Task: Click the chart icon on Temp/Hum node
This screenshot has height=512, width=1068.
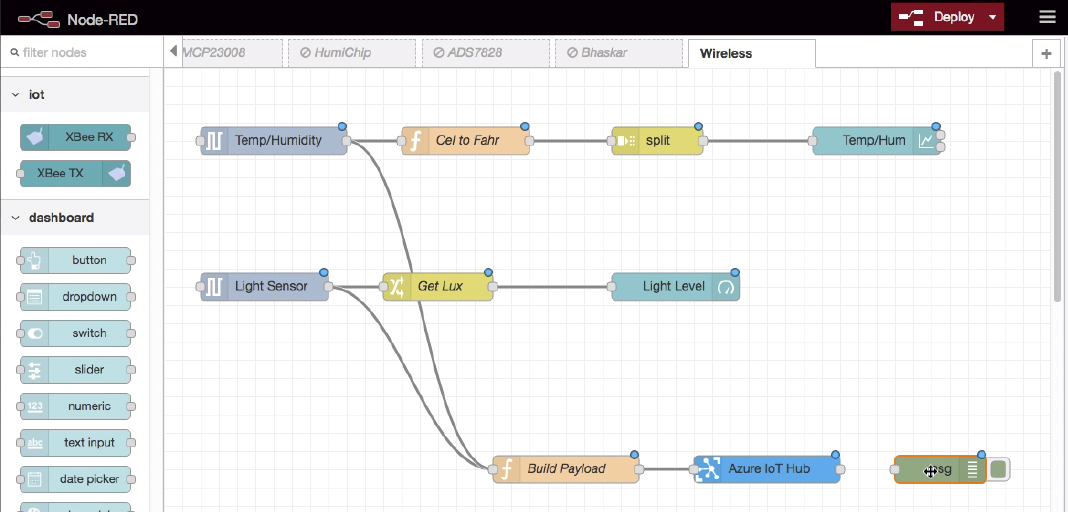Action: [927, 141]
